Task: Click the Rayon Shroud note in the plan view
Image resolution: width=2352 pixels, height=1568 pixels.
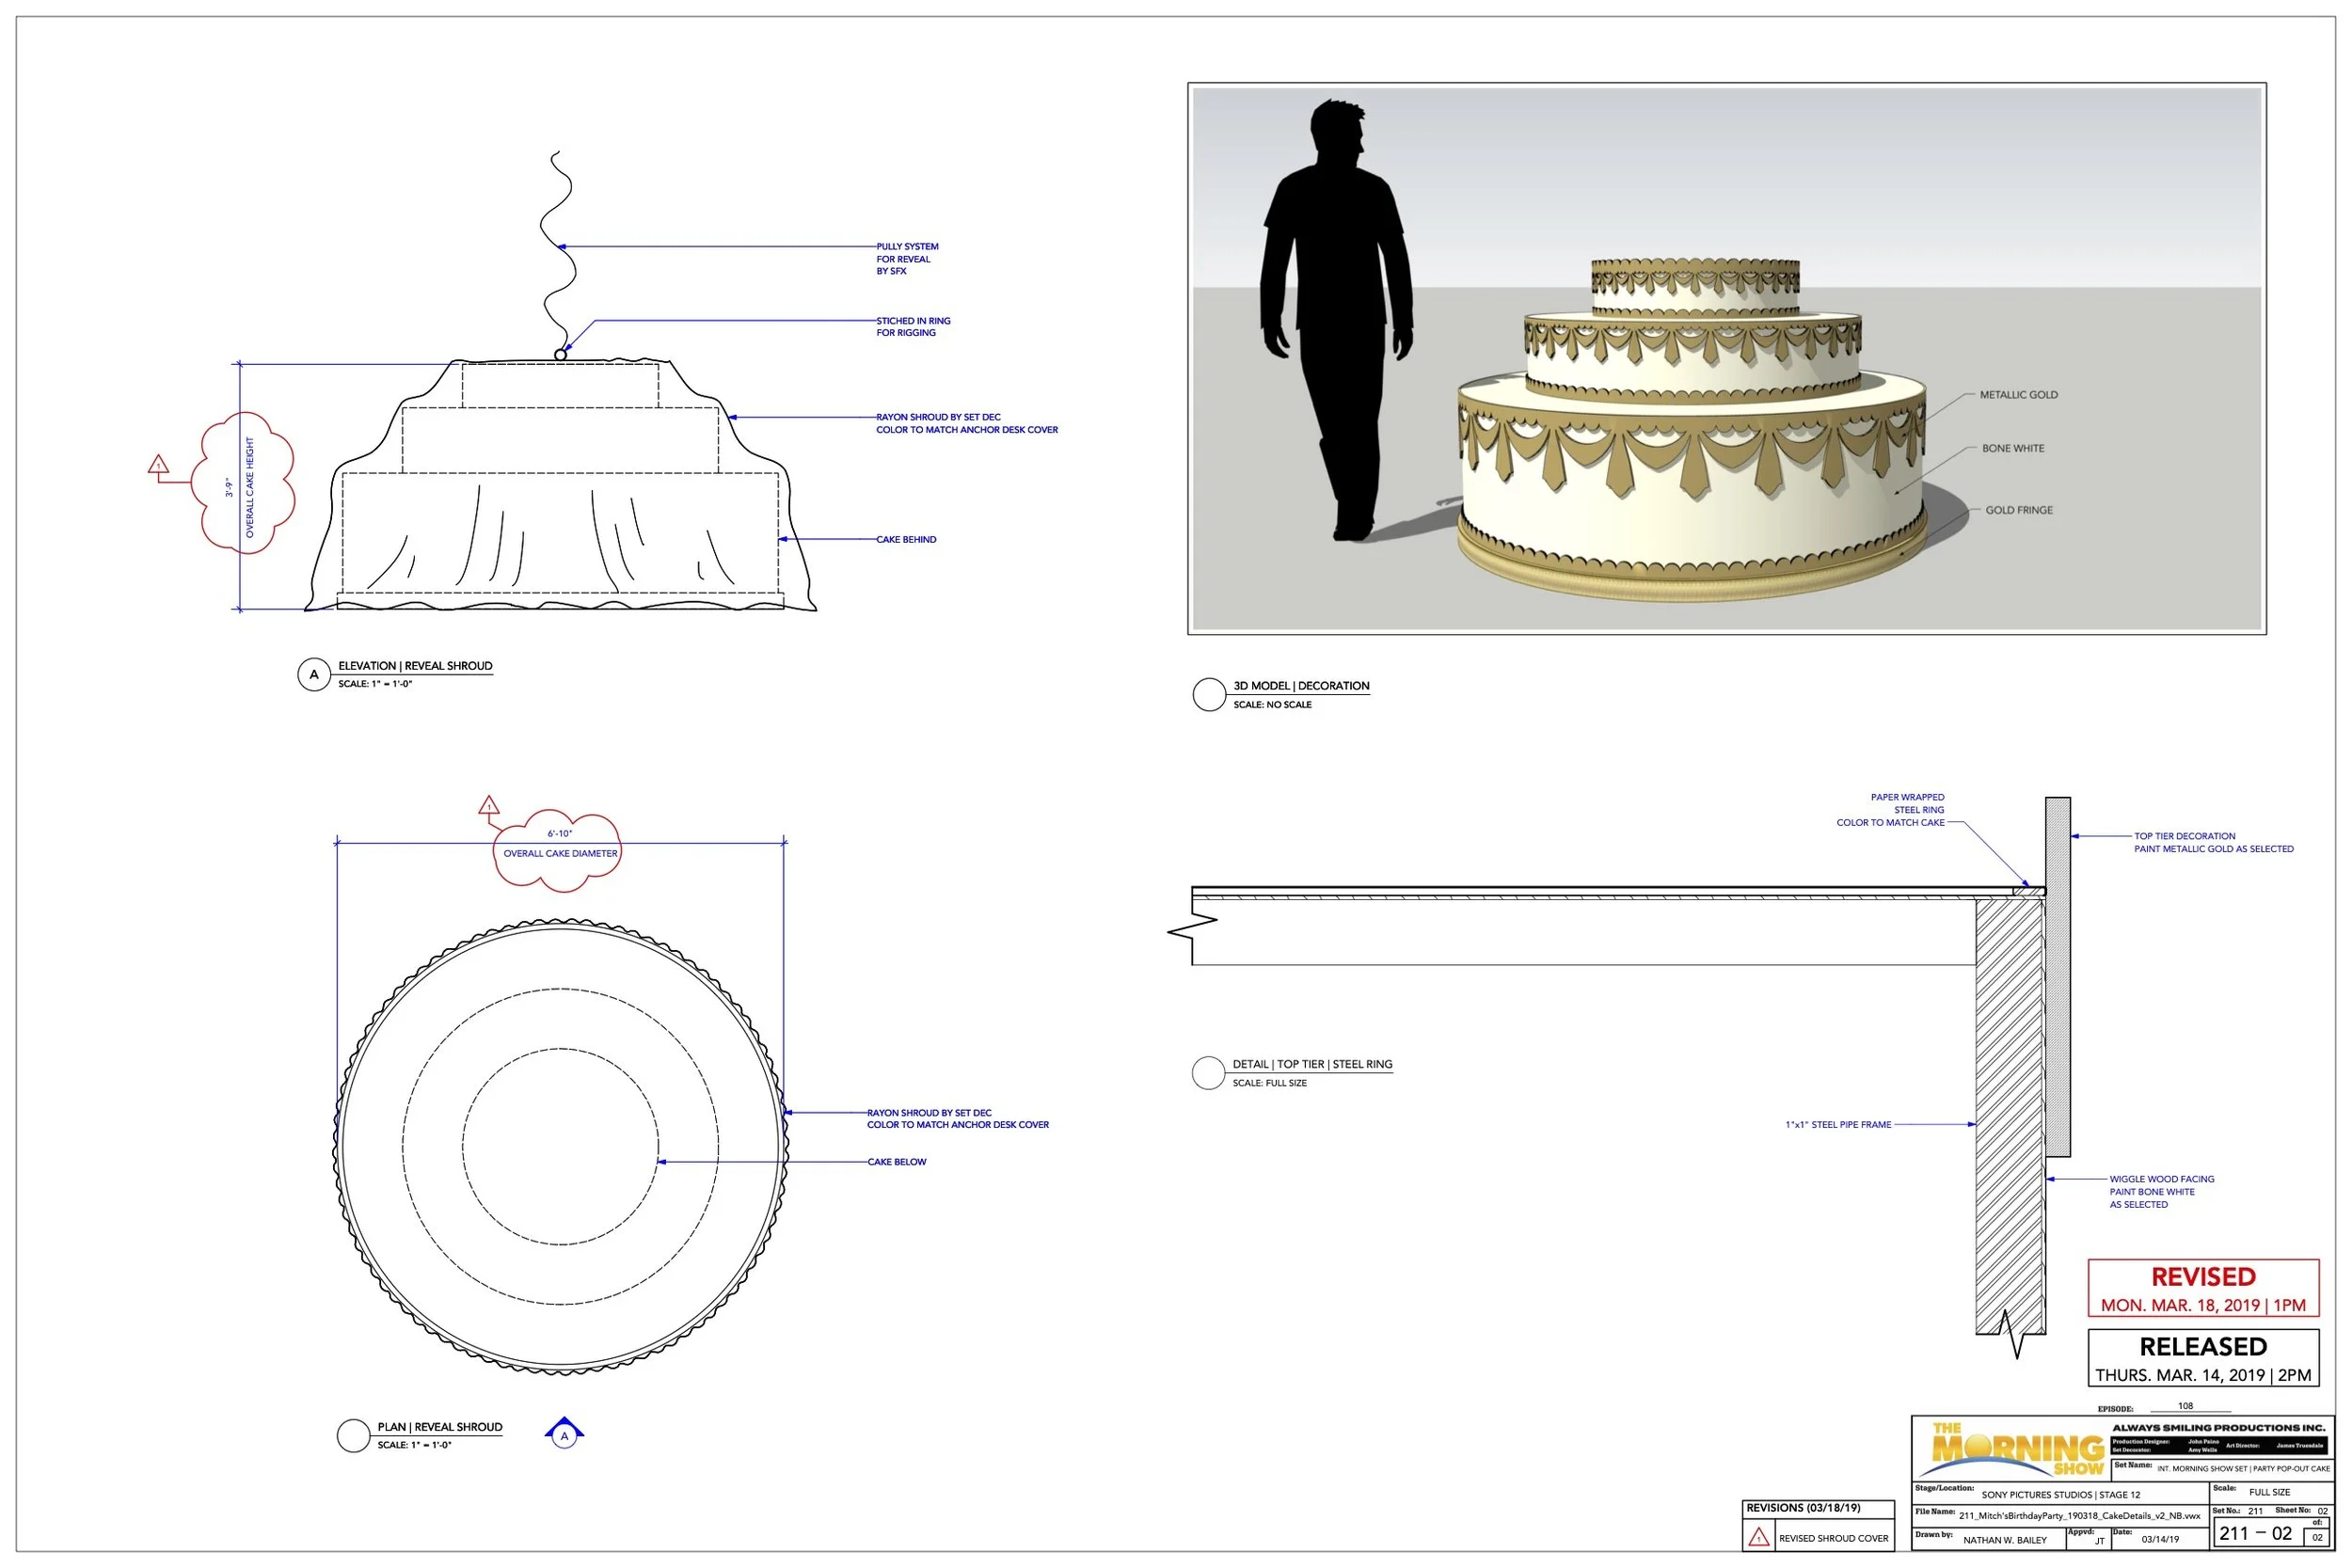Action: (x=958, y=1119)
